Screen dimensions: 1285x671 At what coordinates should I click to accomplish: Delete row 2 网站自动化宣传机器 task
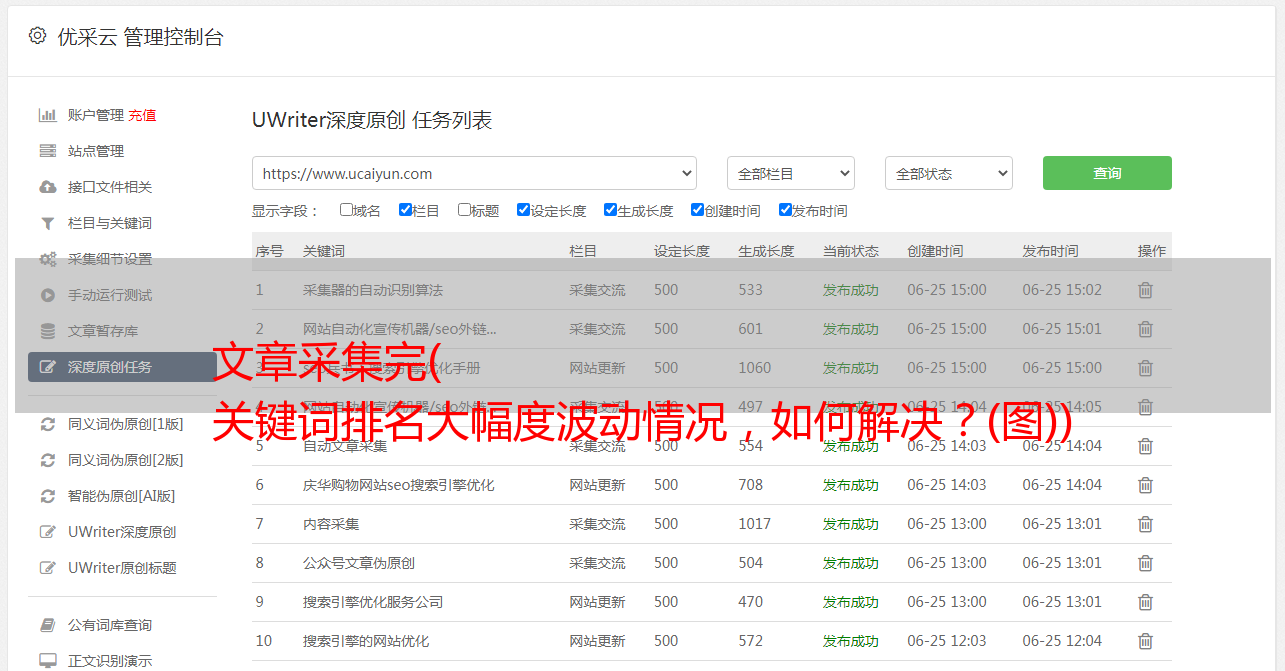[x=1146, y=329]
